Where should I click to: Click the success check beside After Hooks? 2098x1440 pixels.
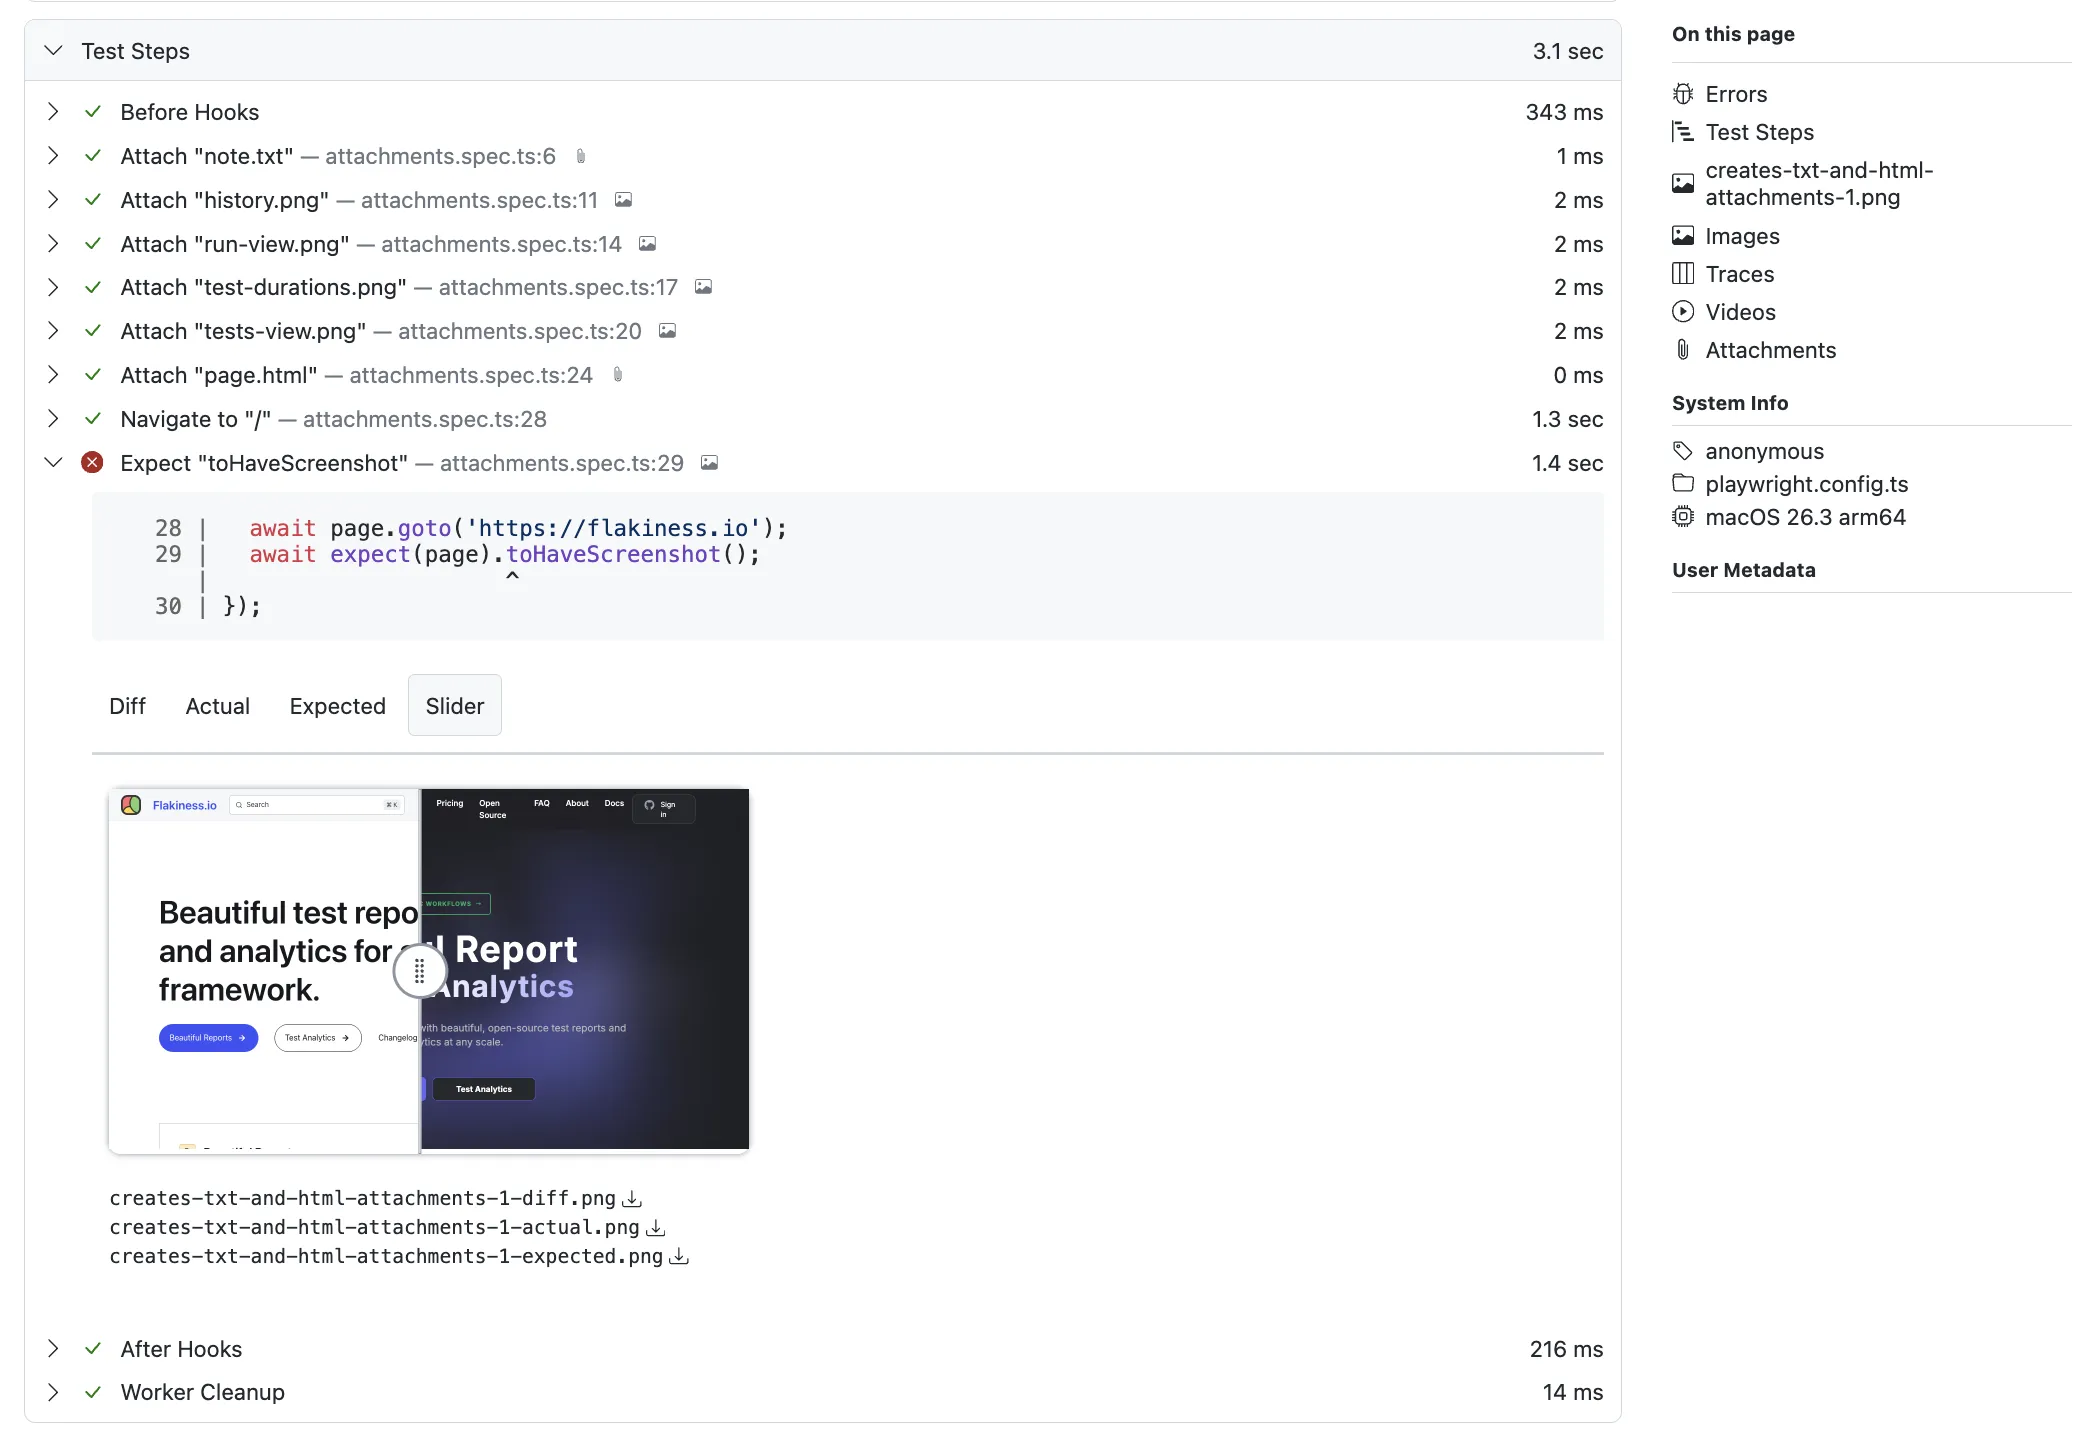tap(93, 1348)
